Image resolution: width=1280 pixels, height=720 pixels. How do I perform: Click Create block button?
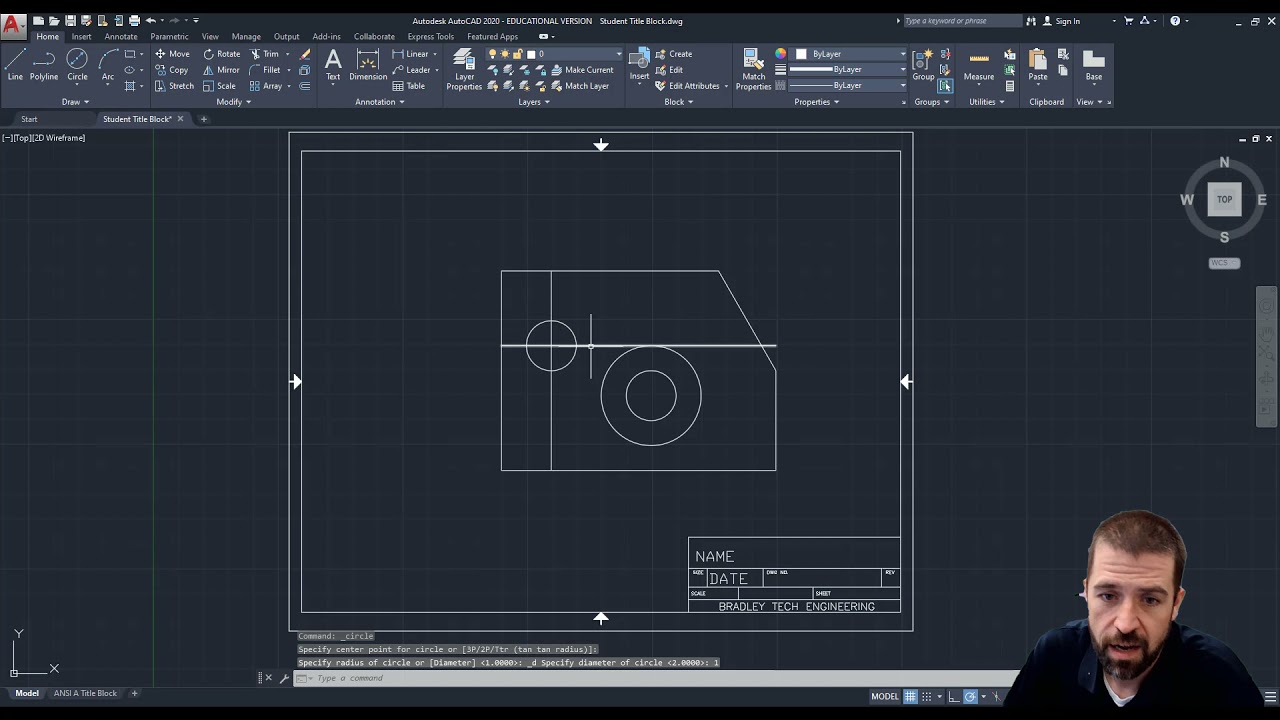coord(673,54)
